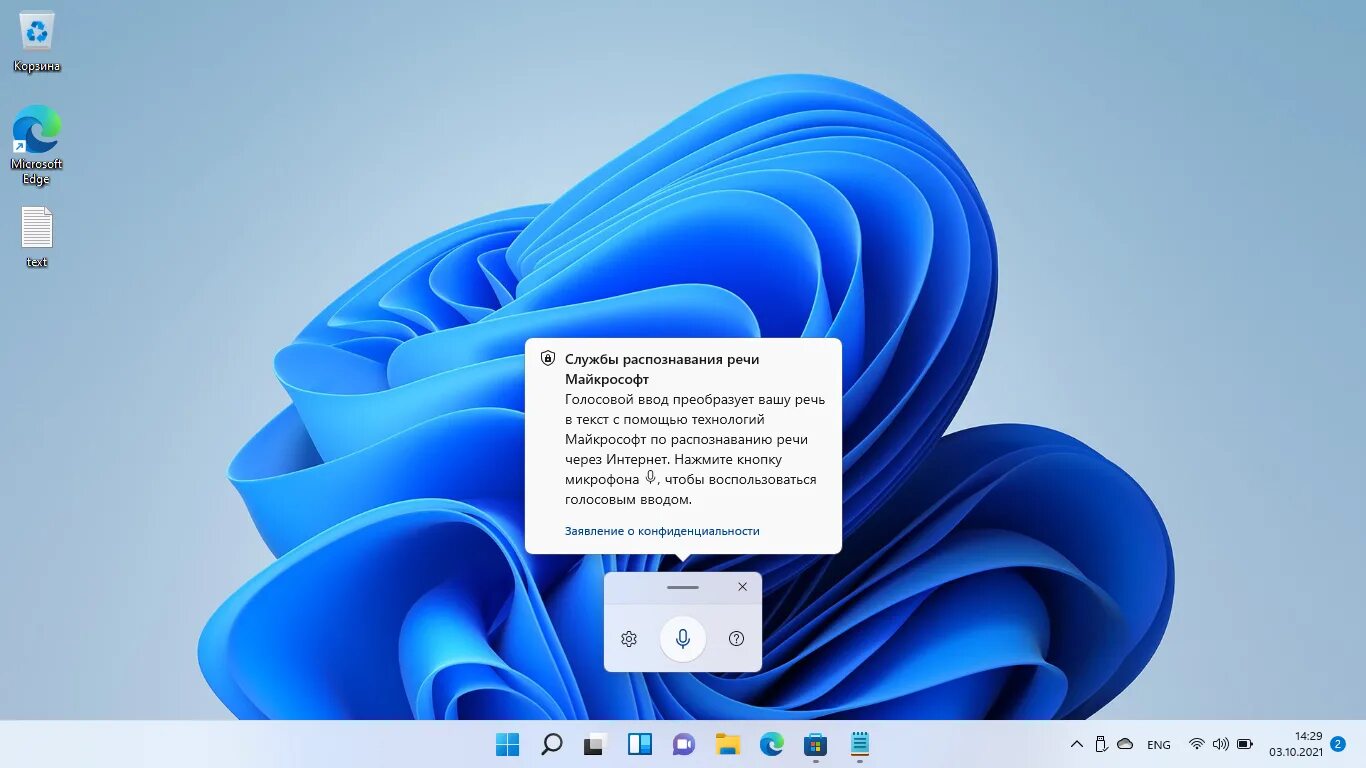This screenshot has height=768, width=1366.
Task: Launch Microsoft Edge from the taskbar
Action: (x=772, y=744)
